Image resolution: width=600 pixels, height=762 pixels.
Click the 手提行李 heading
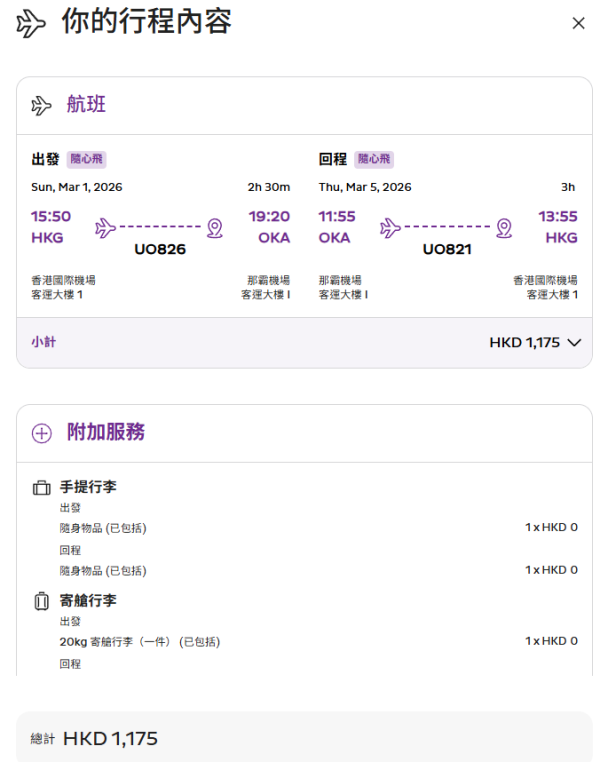coord(88,487)
